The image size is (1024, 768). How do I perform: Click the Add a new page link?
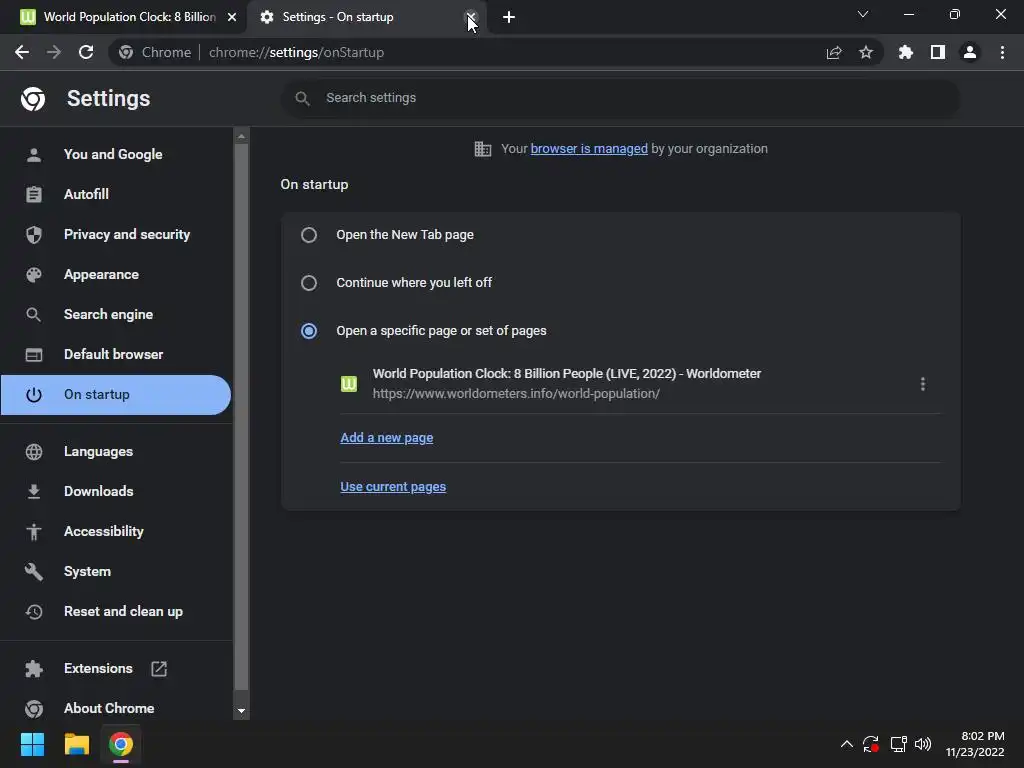tap(387, 438)
